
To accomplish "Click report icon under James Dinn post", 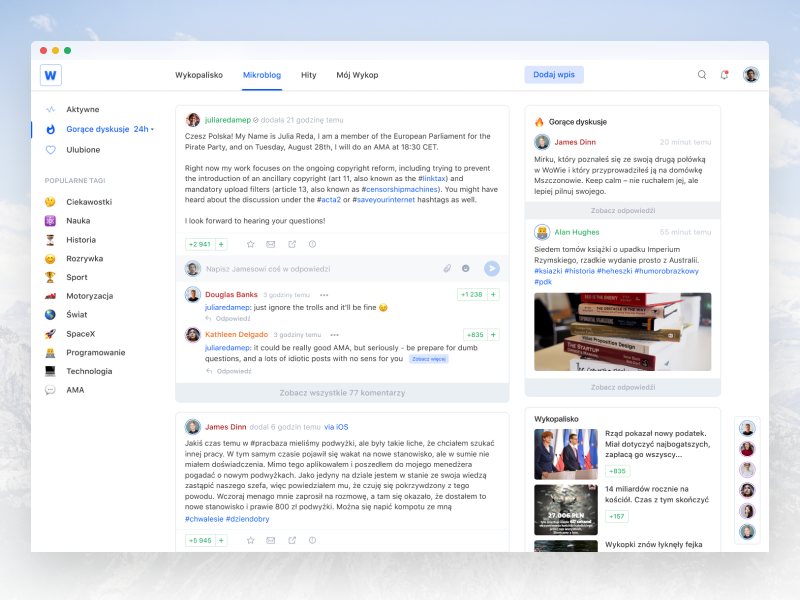I will click(x=312, y=540).
